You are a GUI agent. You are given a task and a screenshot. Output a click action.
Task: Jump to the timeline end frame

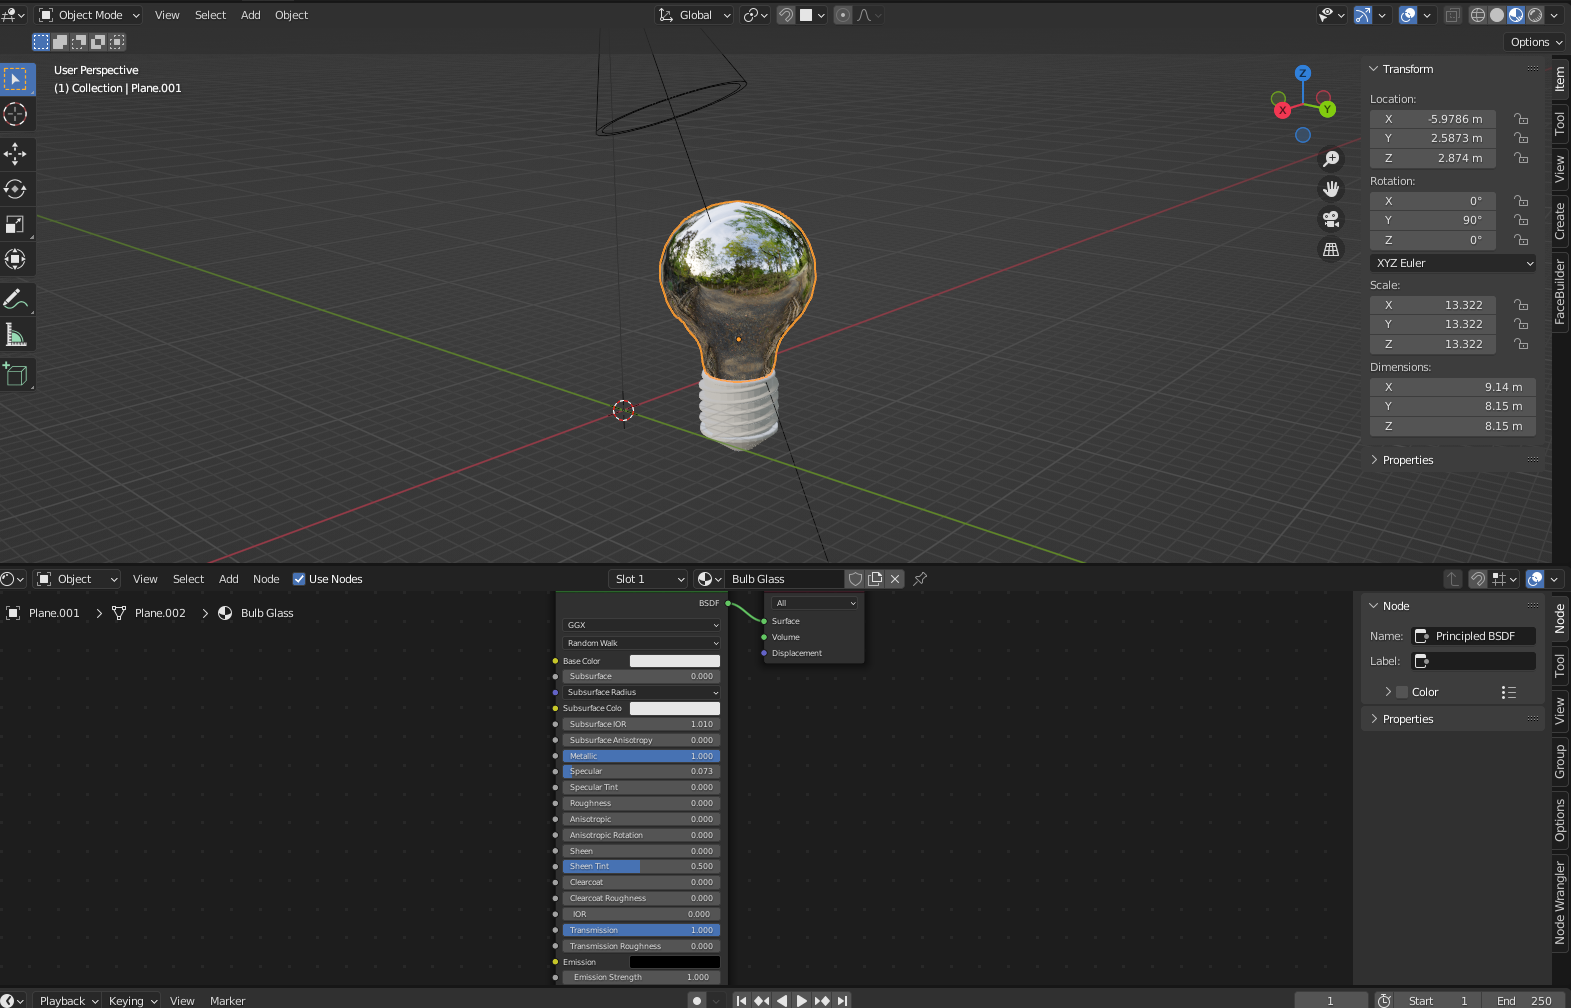pos(843,1000)
